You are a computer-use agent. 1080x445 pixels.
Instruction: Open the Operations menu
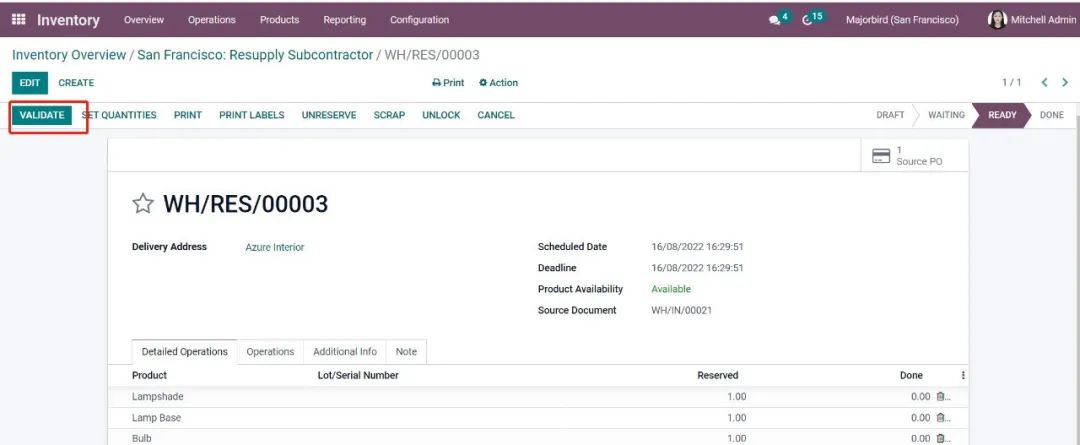pos(212,19)
